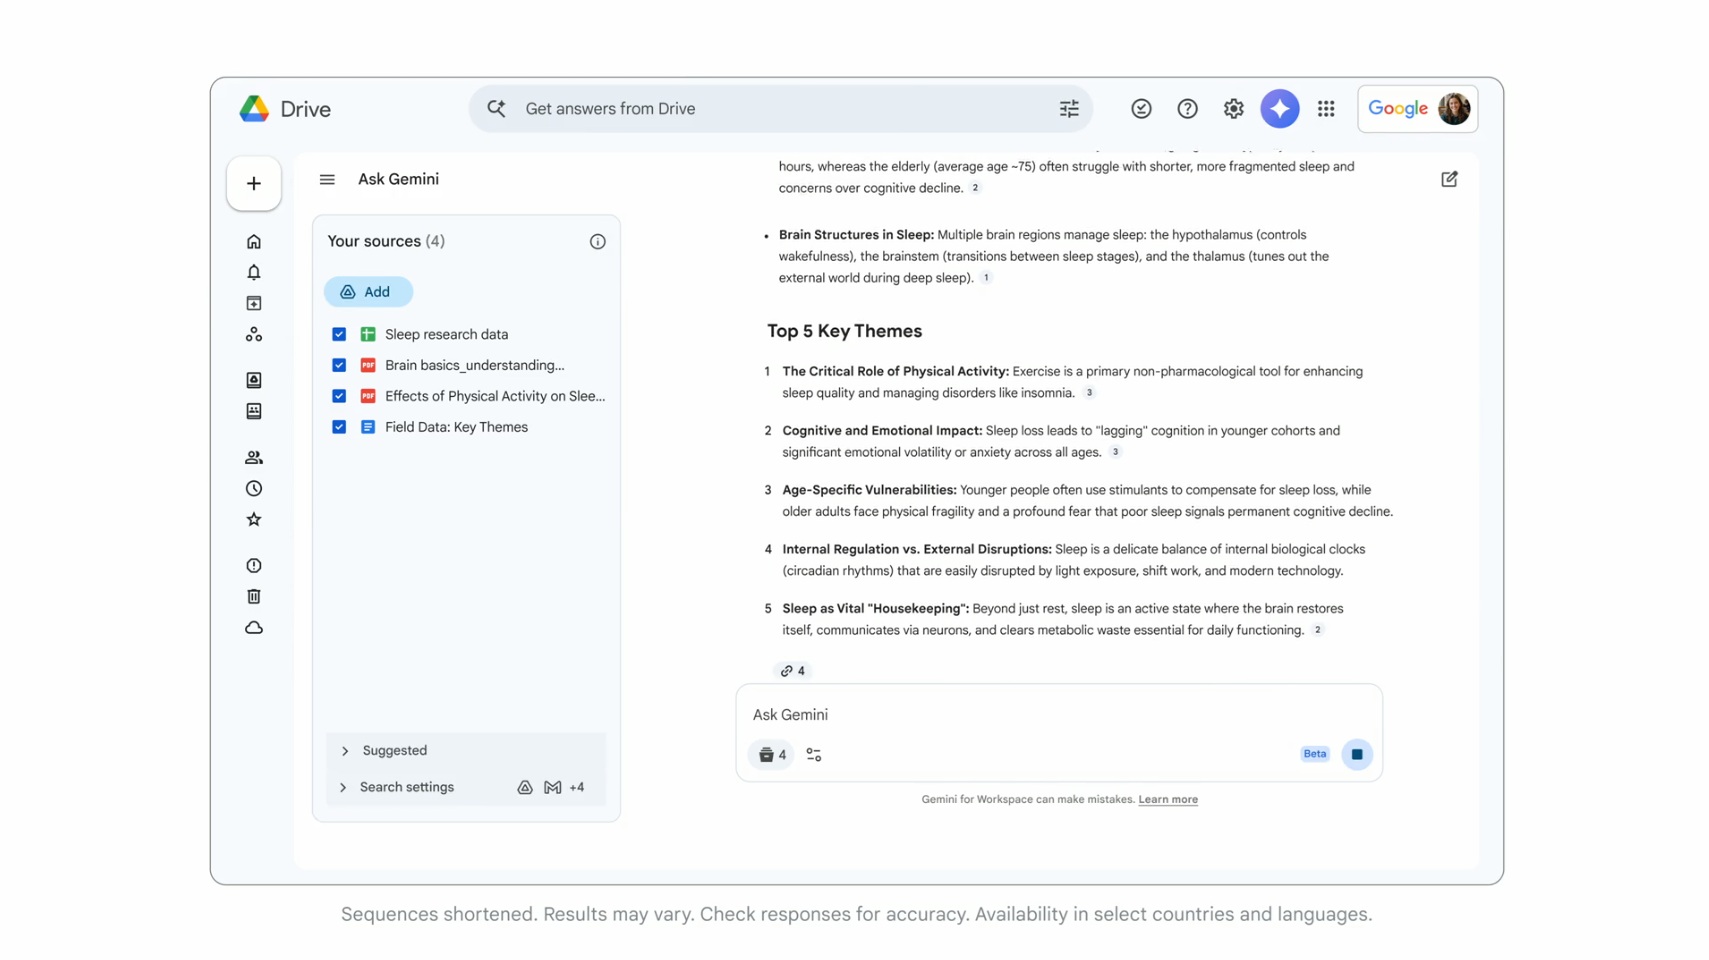Open the Learn more link

pos(1167,800)
